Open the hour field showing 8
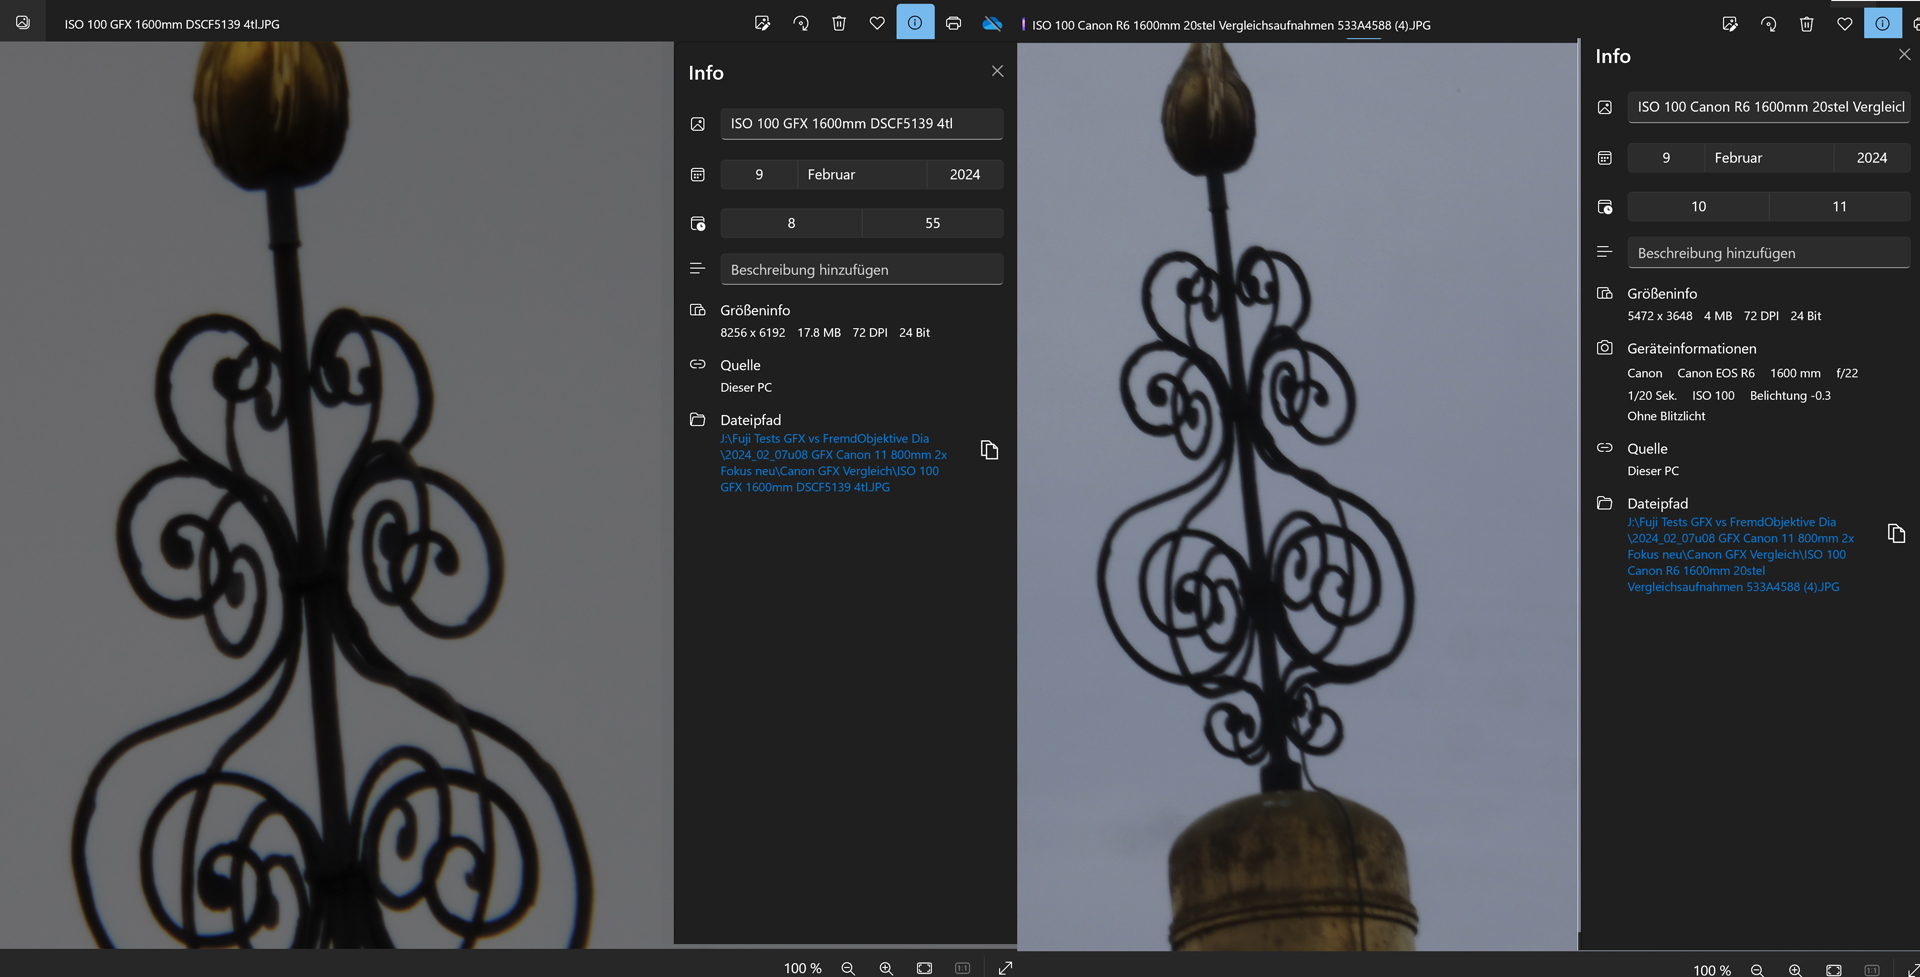Viewport: 1920px width, 977px height. [x=791, y=223]
